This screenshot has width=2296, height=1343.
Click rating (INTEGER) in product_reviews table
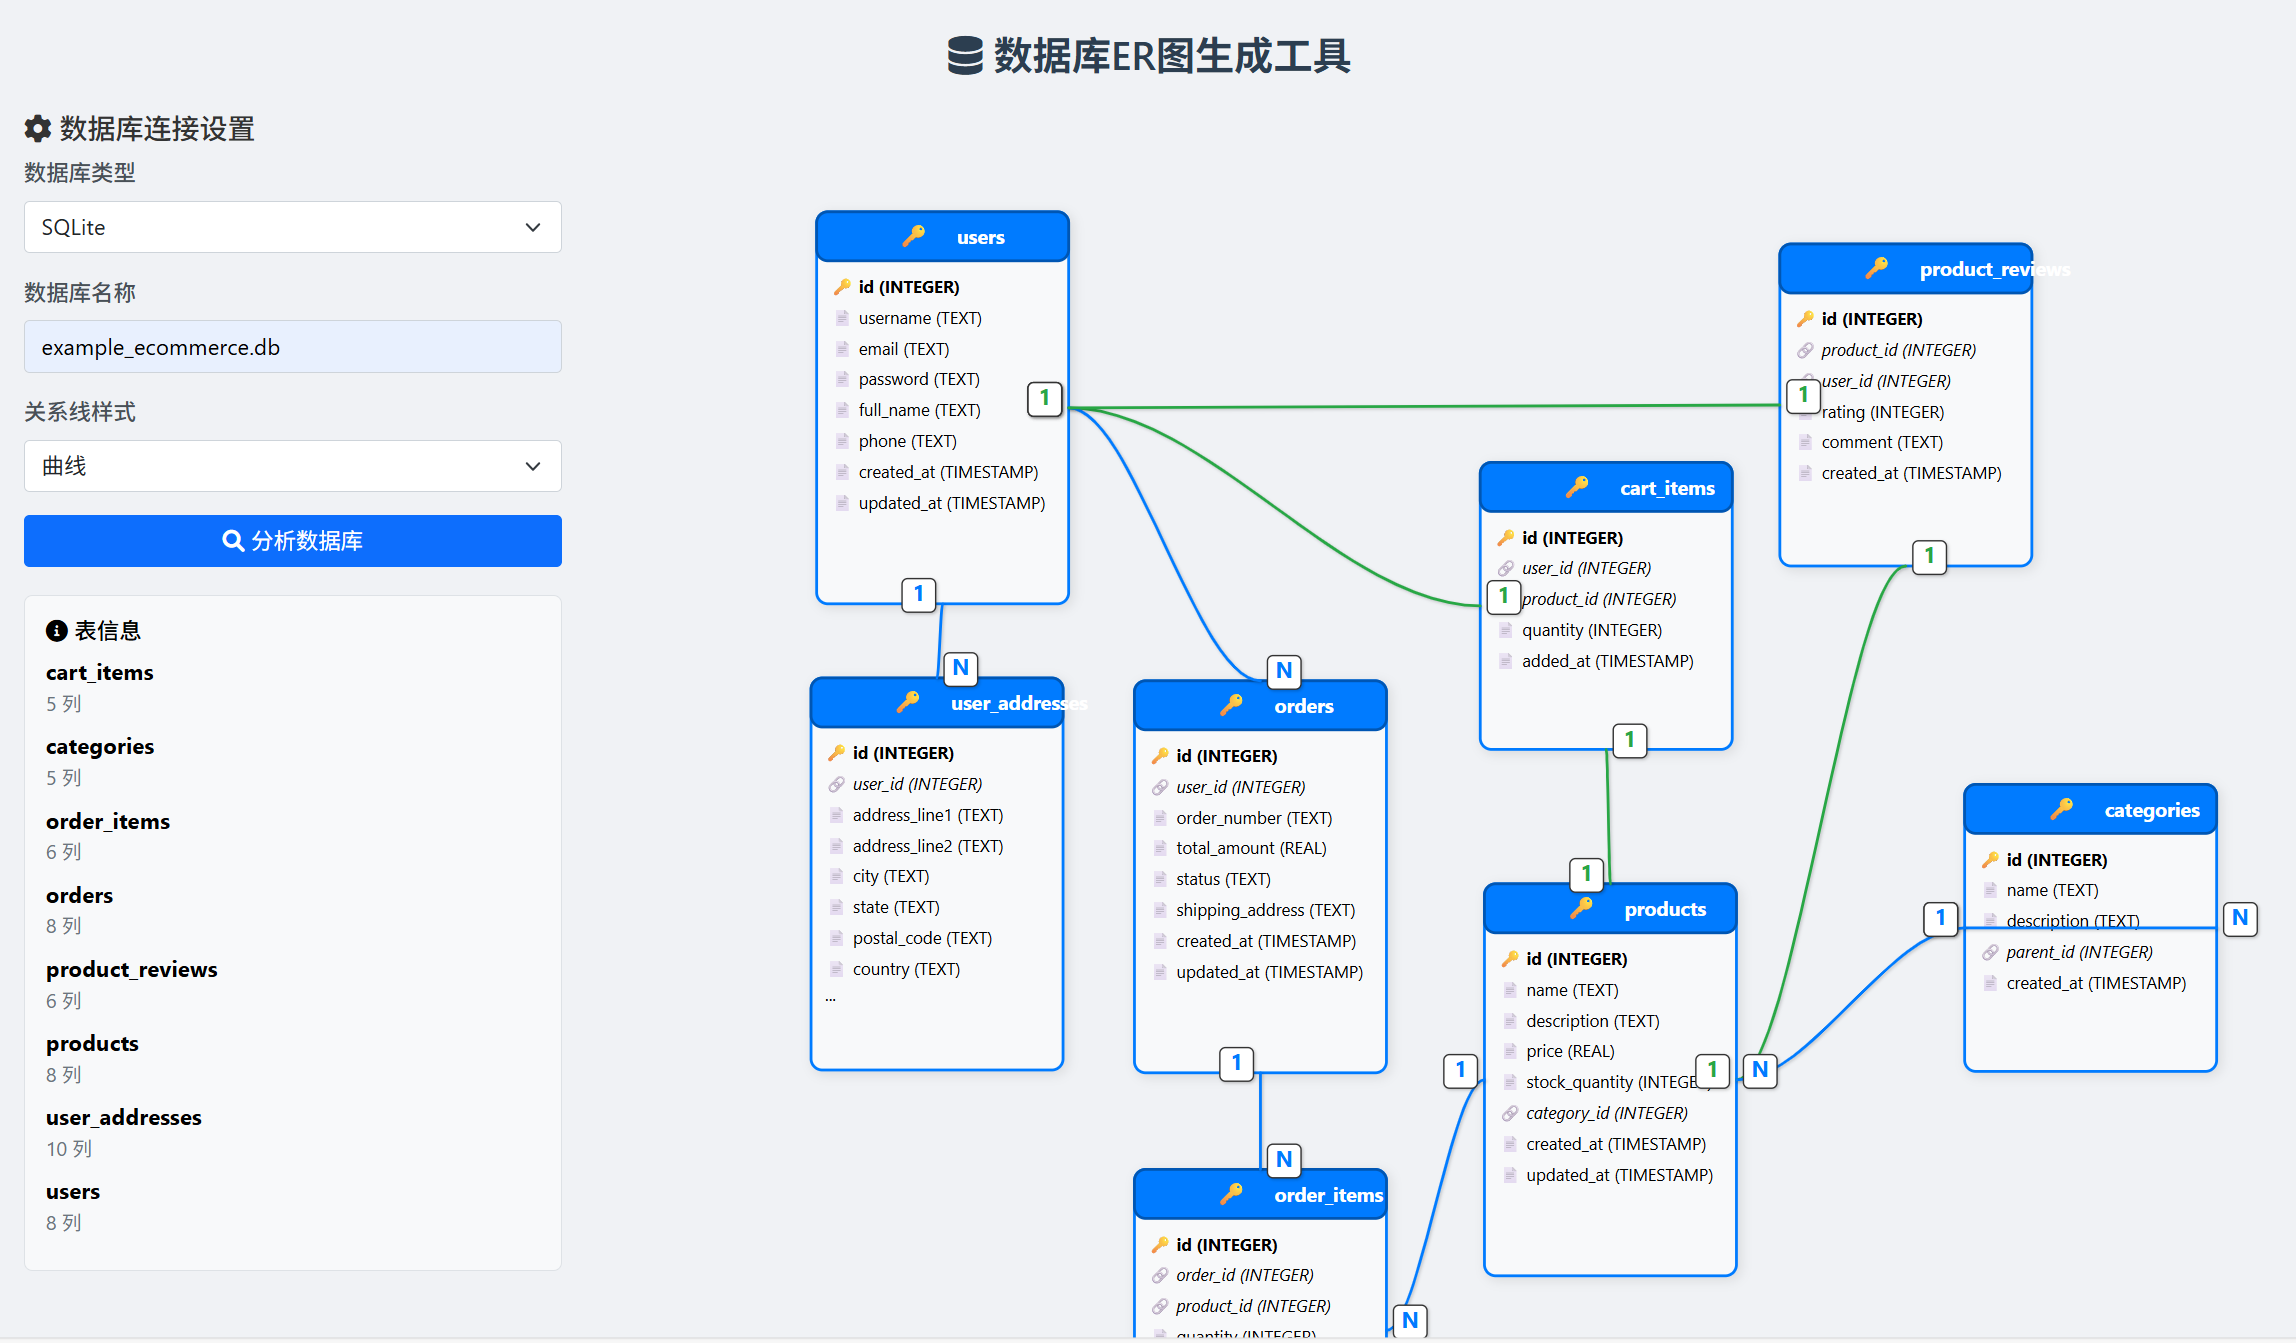click(x=1883, y=412)
